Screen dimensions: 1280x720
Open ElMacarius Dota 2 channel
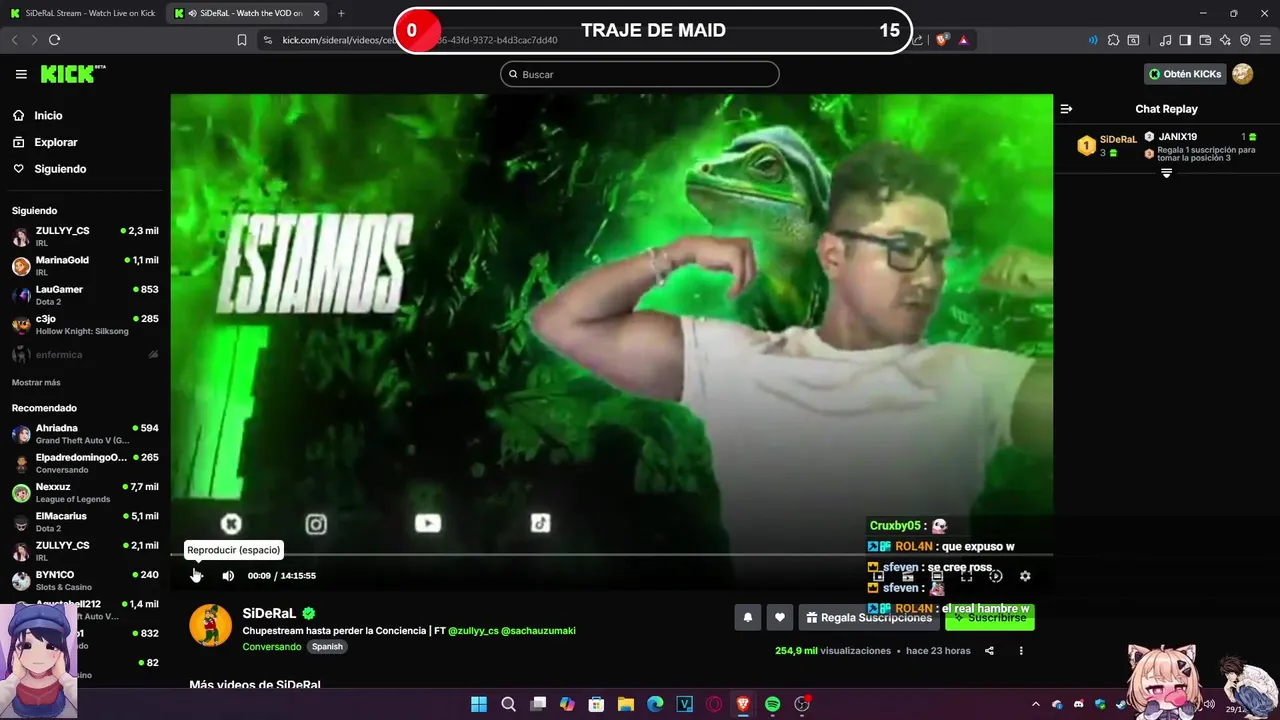[x=85, y=522]
